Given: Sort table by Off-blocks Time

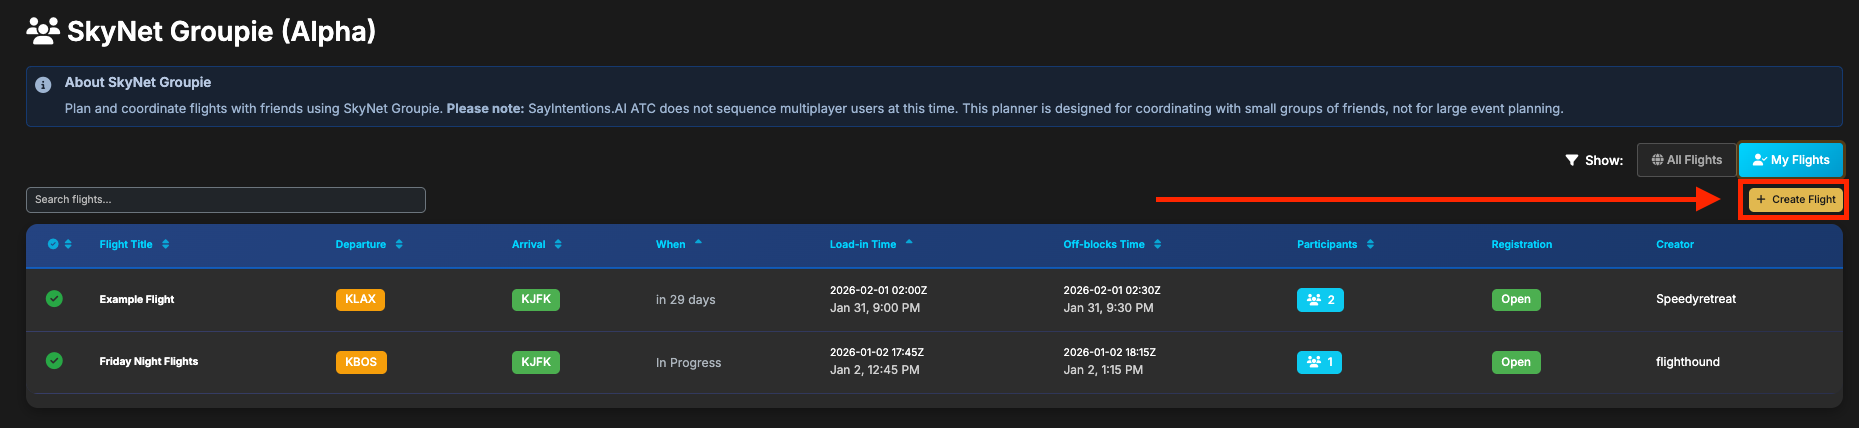Looking at the screenshot, I should point(1112,244).
